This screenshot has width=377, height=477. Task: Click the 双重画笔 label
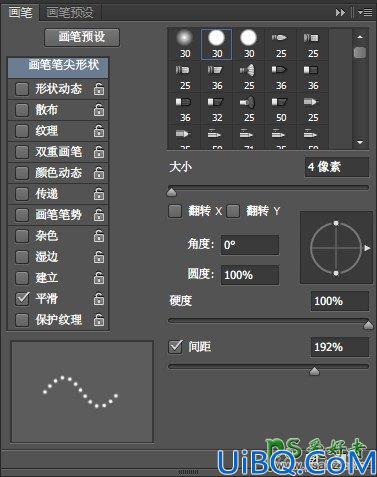tap(59, 152)
